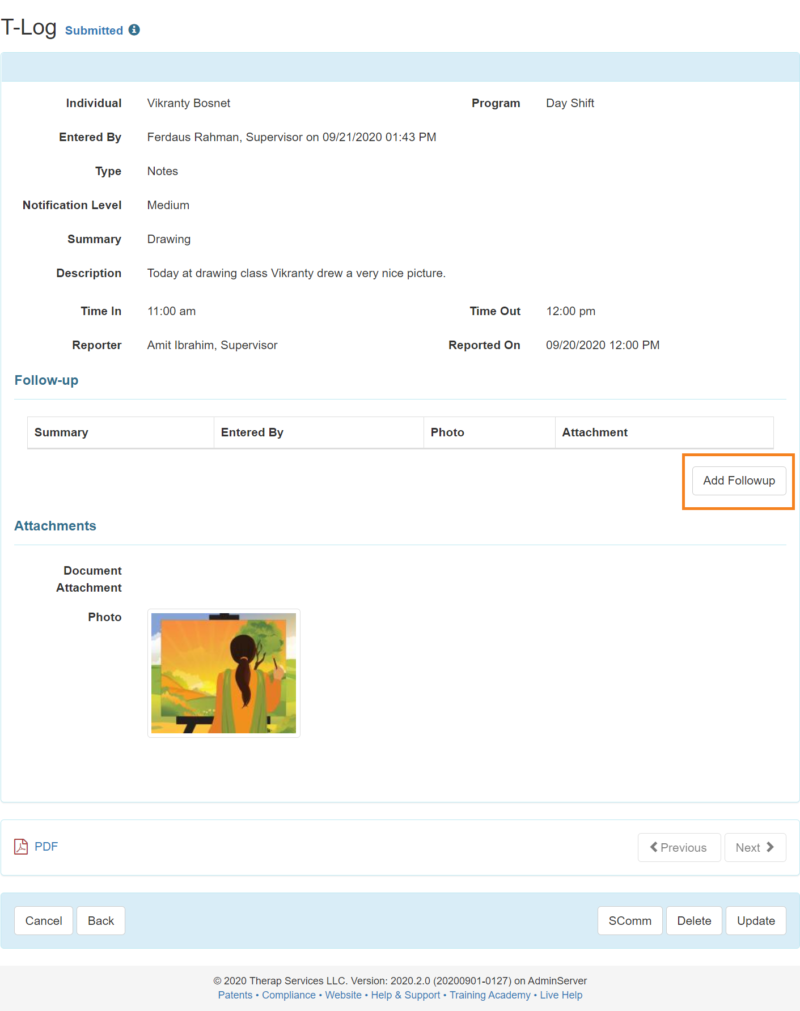Cancel the current T-Log view

pos(43,920)
